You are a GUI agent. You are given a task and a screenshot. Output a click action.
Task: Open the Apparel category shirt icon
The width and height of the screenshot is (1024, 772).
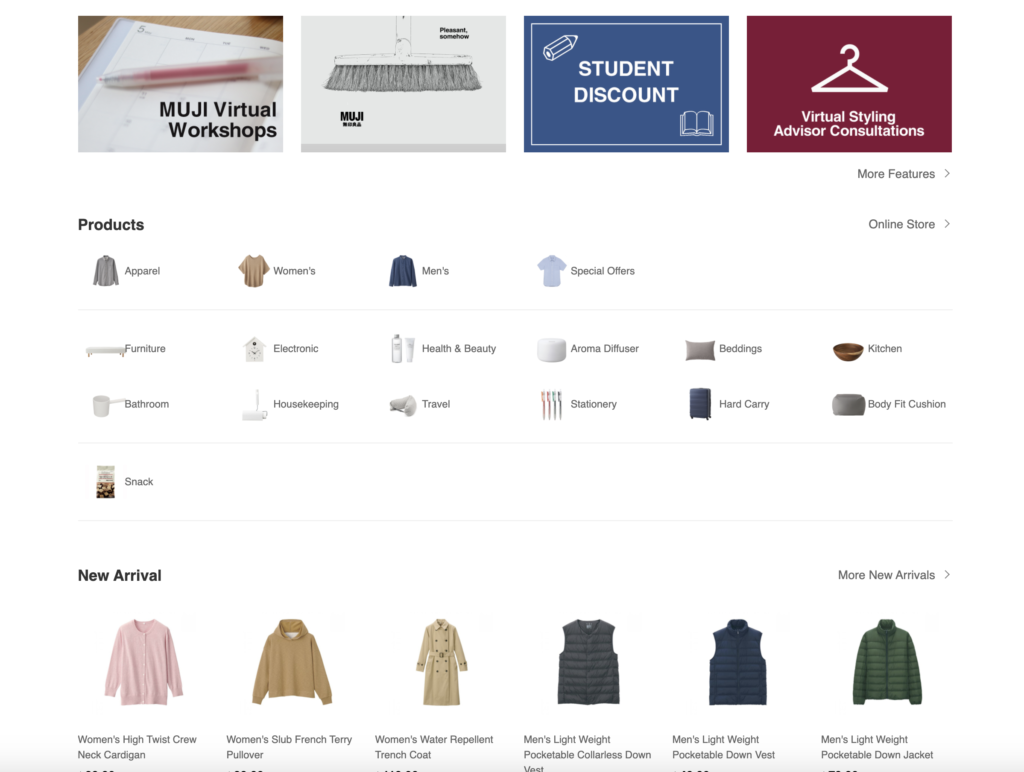106,270
